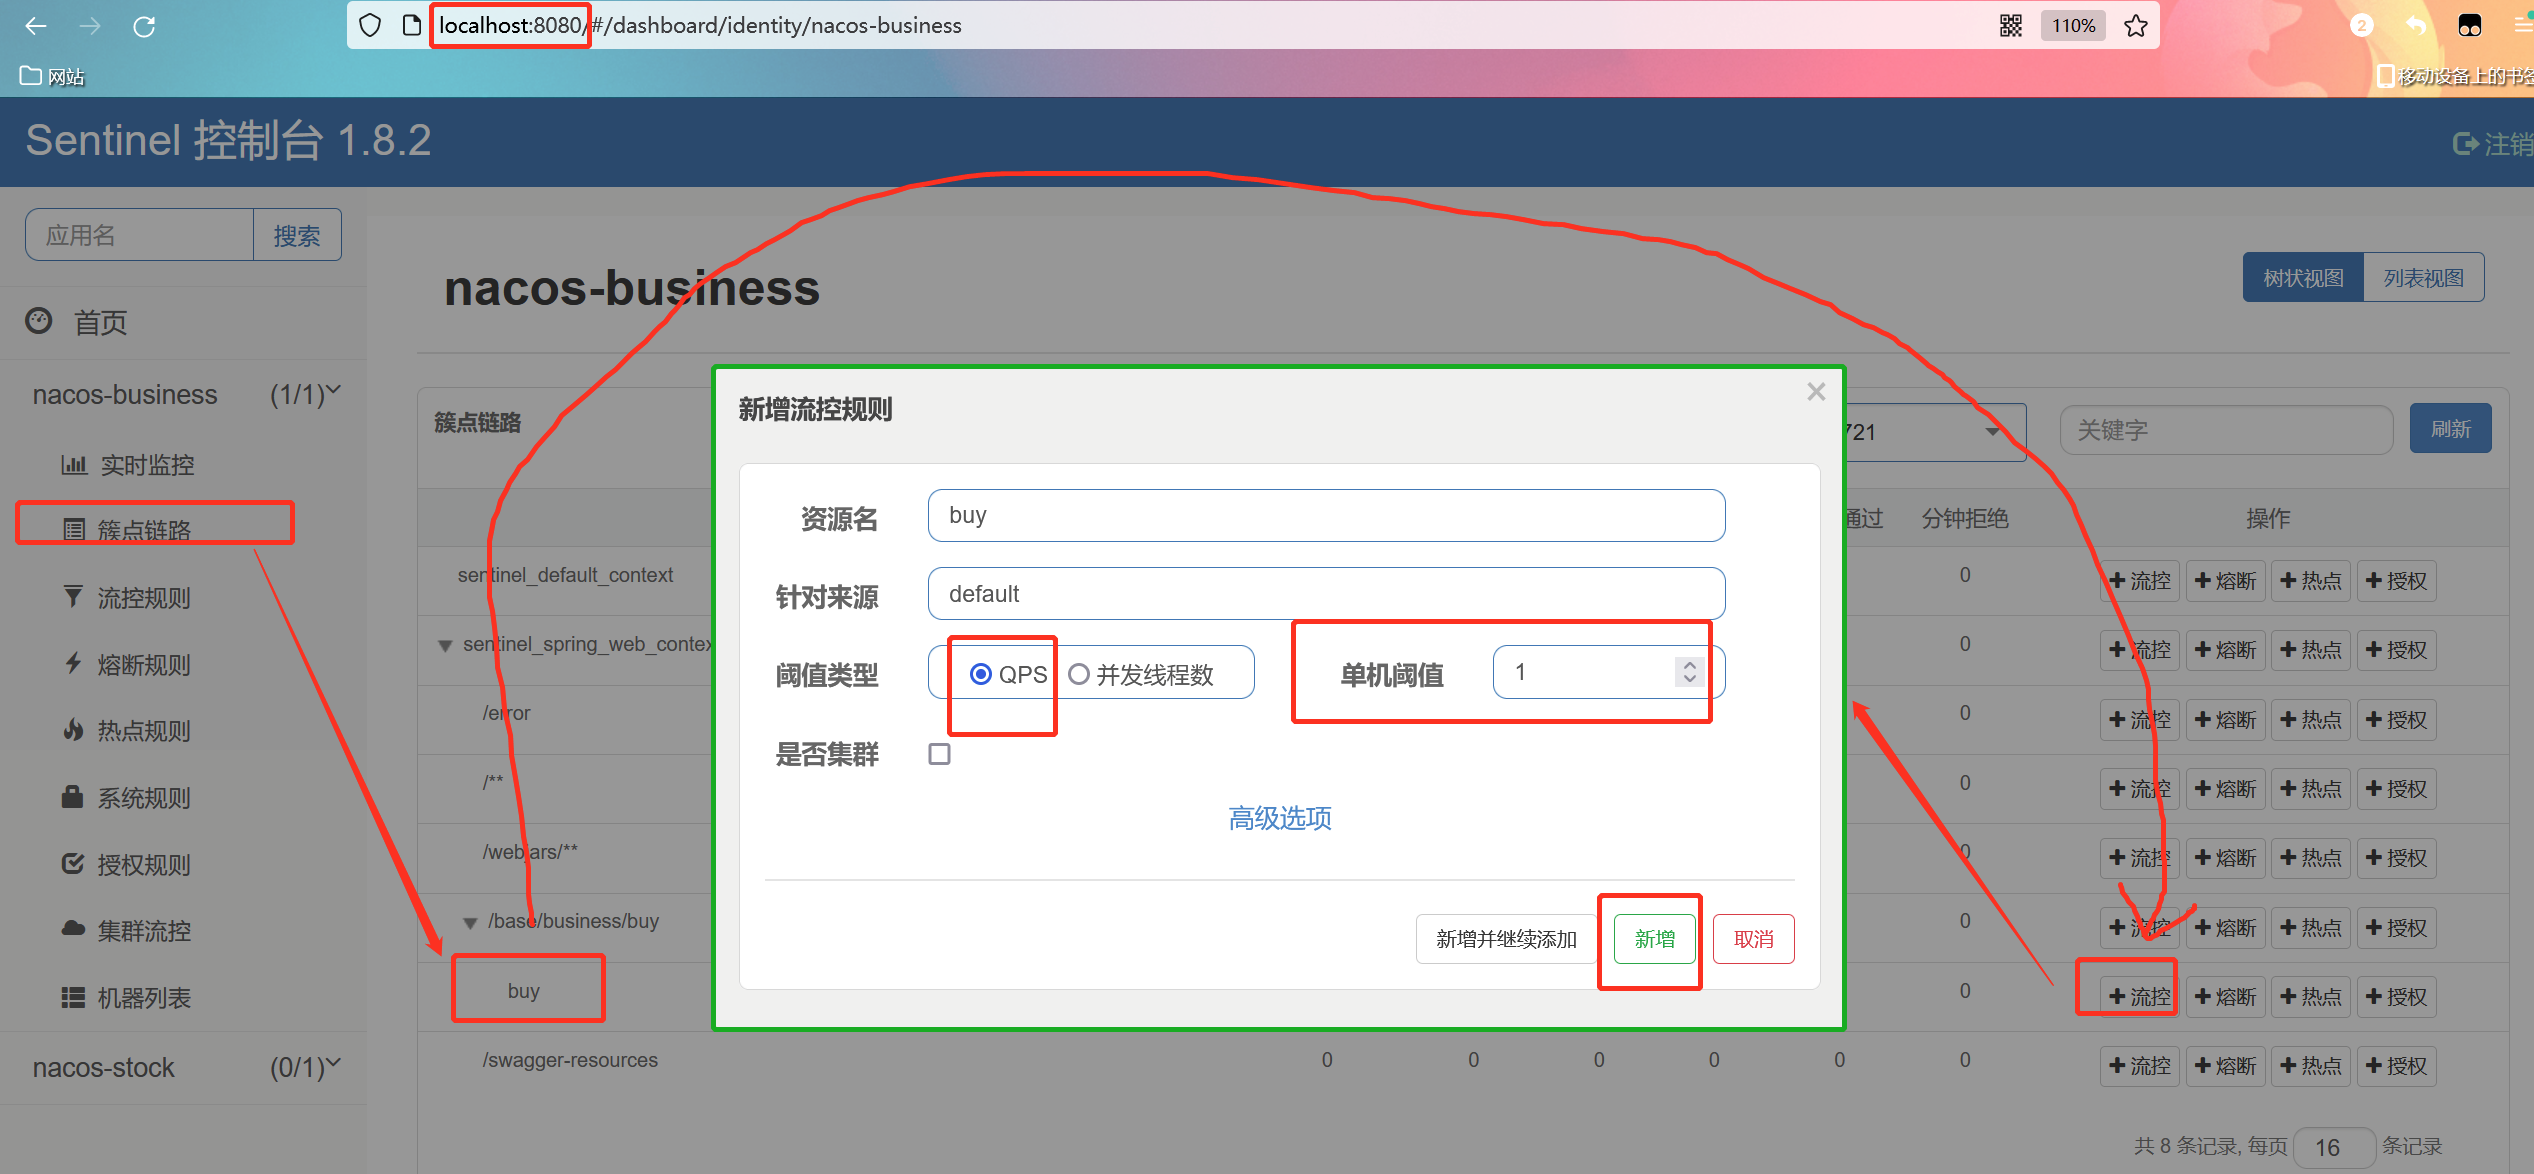Toggle the 是否集群 checkbox
Image resolution: width=2534 pixels, height=1174 pixels.
[x=939, y=754]
